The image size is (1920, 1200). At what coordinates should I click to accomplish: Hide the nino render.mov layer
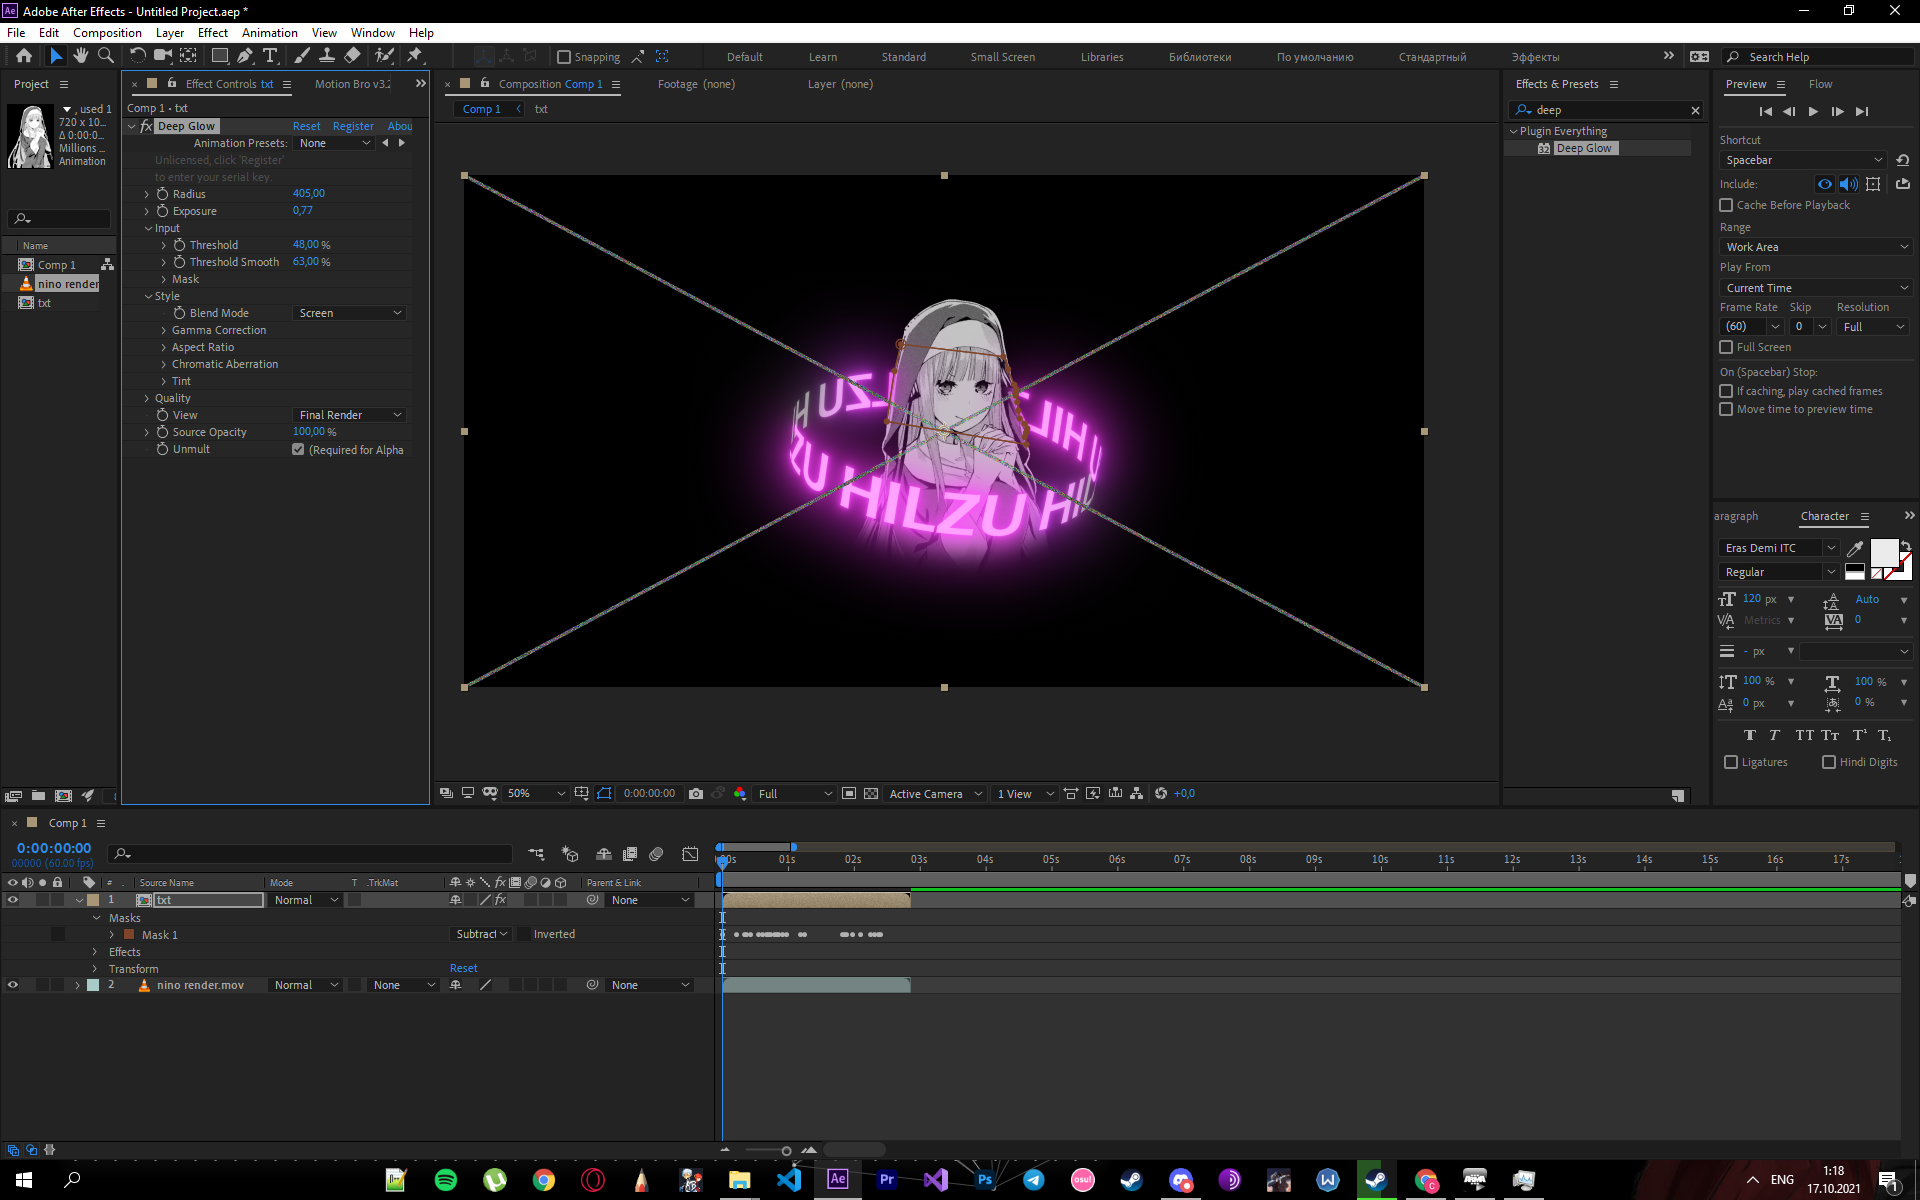coord(13,985)
